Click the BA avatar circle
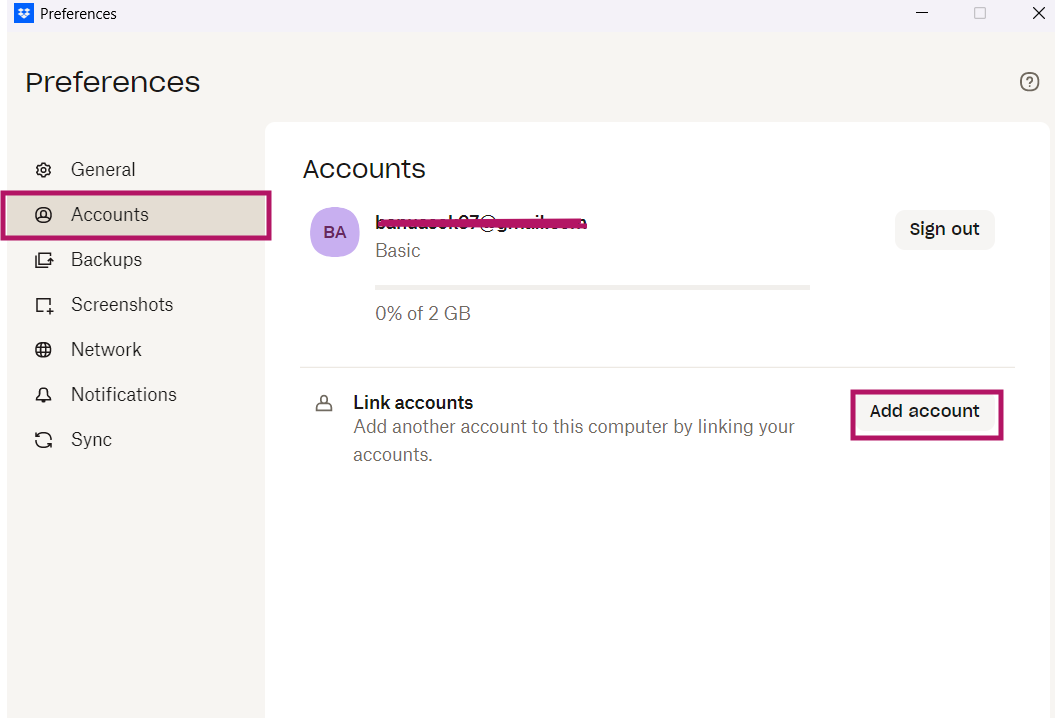This screenshot has height=718, width=1055. coord(334,231)
